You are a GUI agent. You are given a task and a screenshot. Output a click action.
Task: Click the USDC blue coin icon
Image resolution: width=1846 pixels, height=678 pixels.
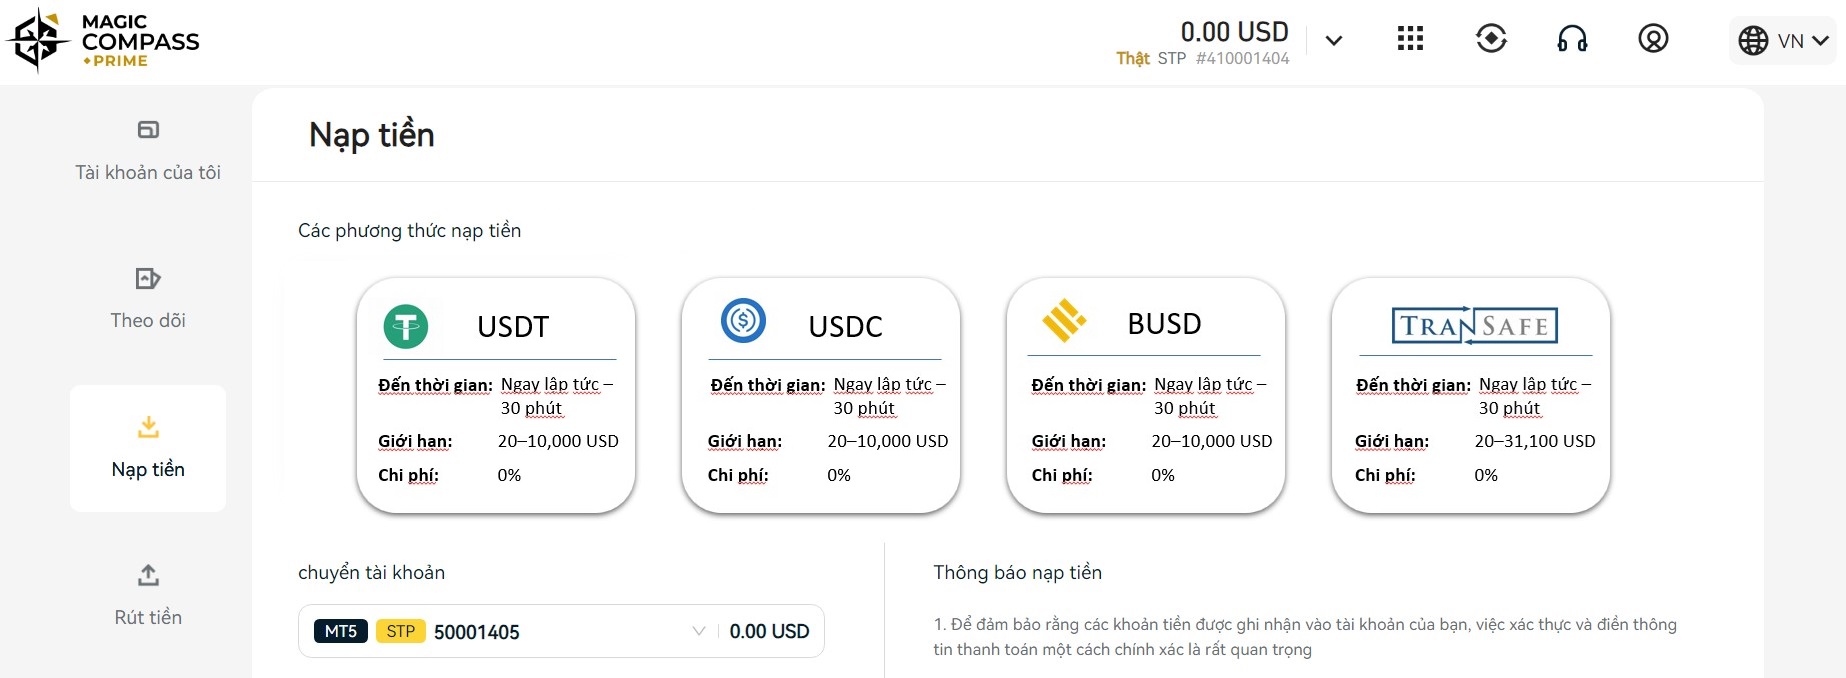pos(743,321)
